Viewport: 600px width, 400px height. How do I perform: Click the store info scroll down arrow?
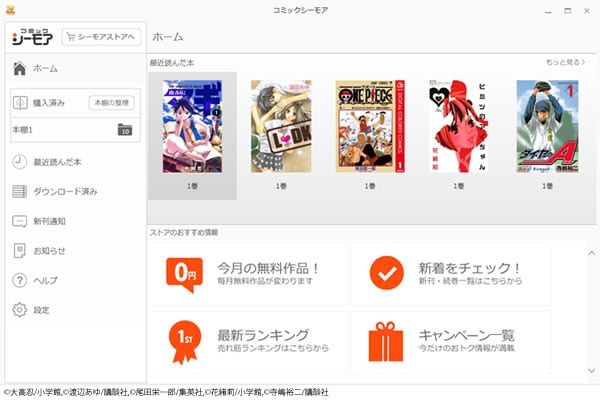592,370
